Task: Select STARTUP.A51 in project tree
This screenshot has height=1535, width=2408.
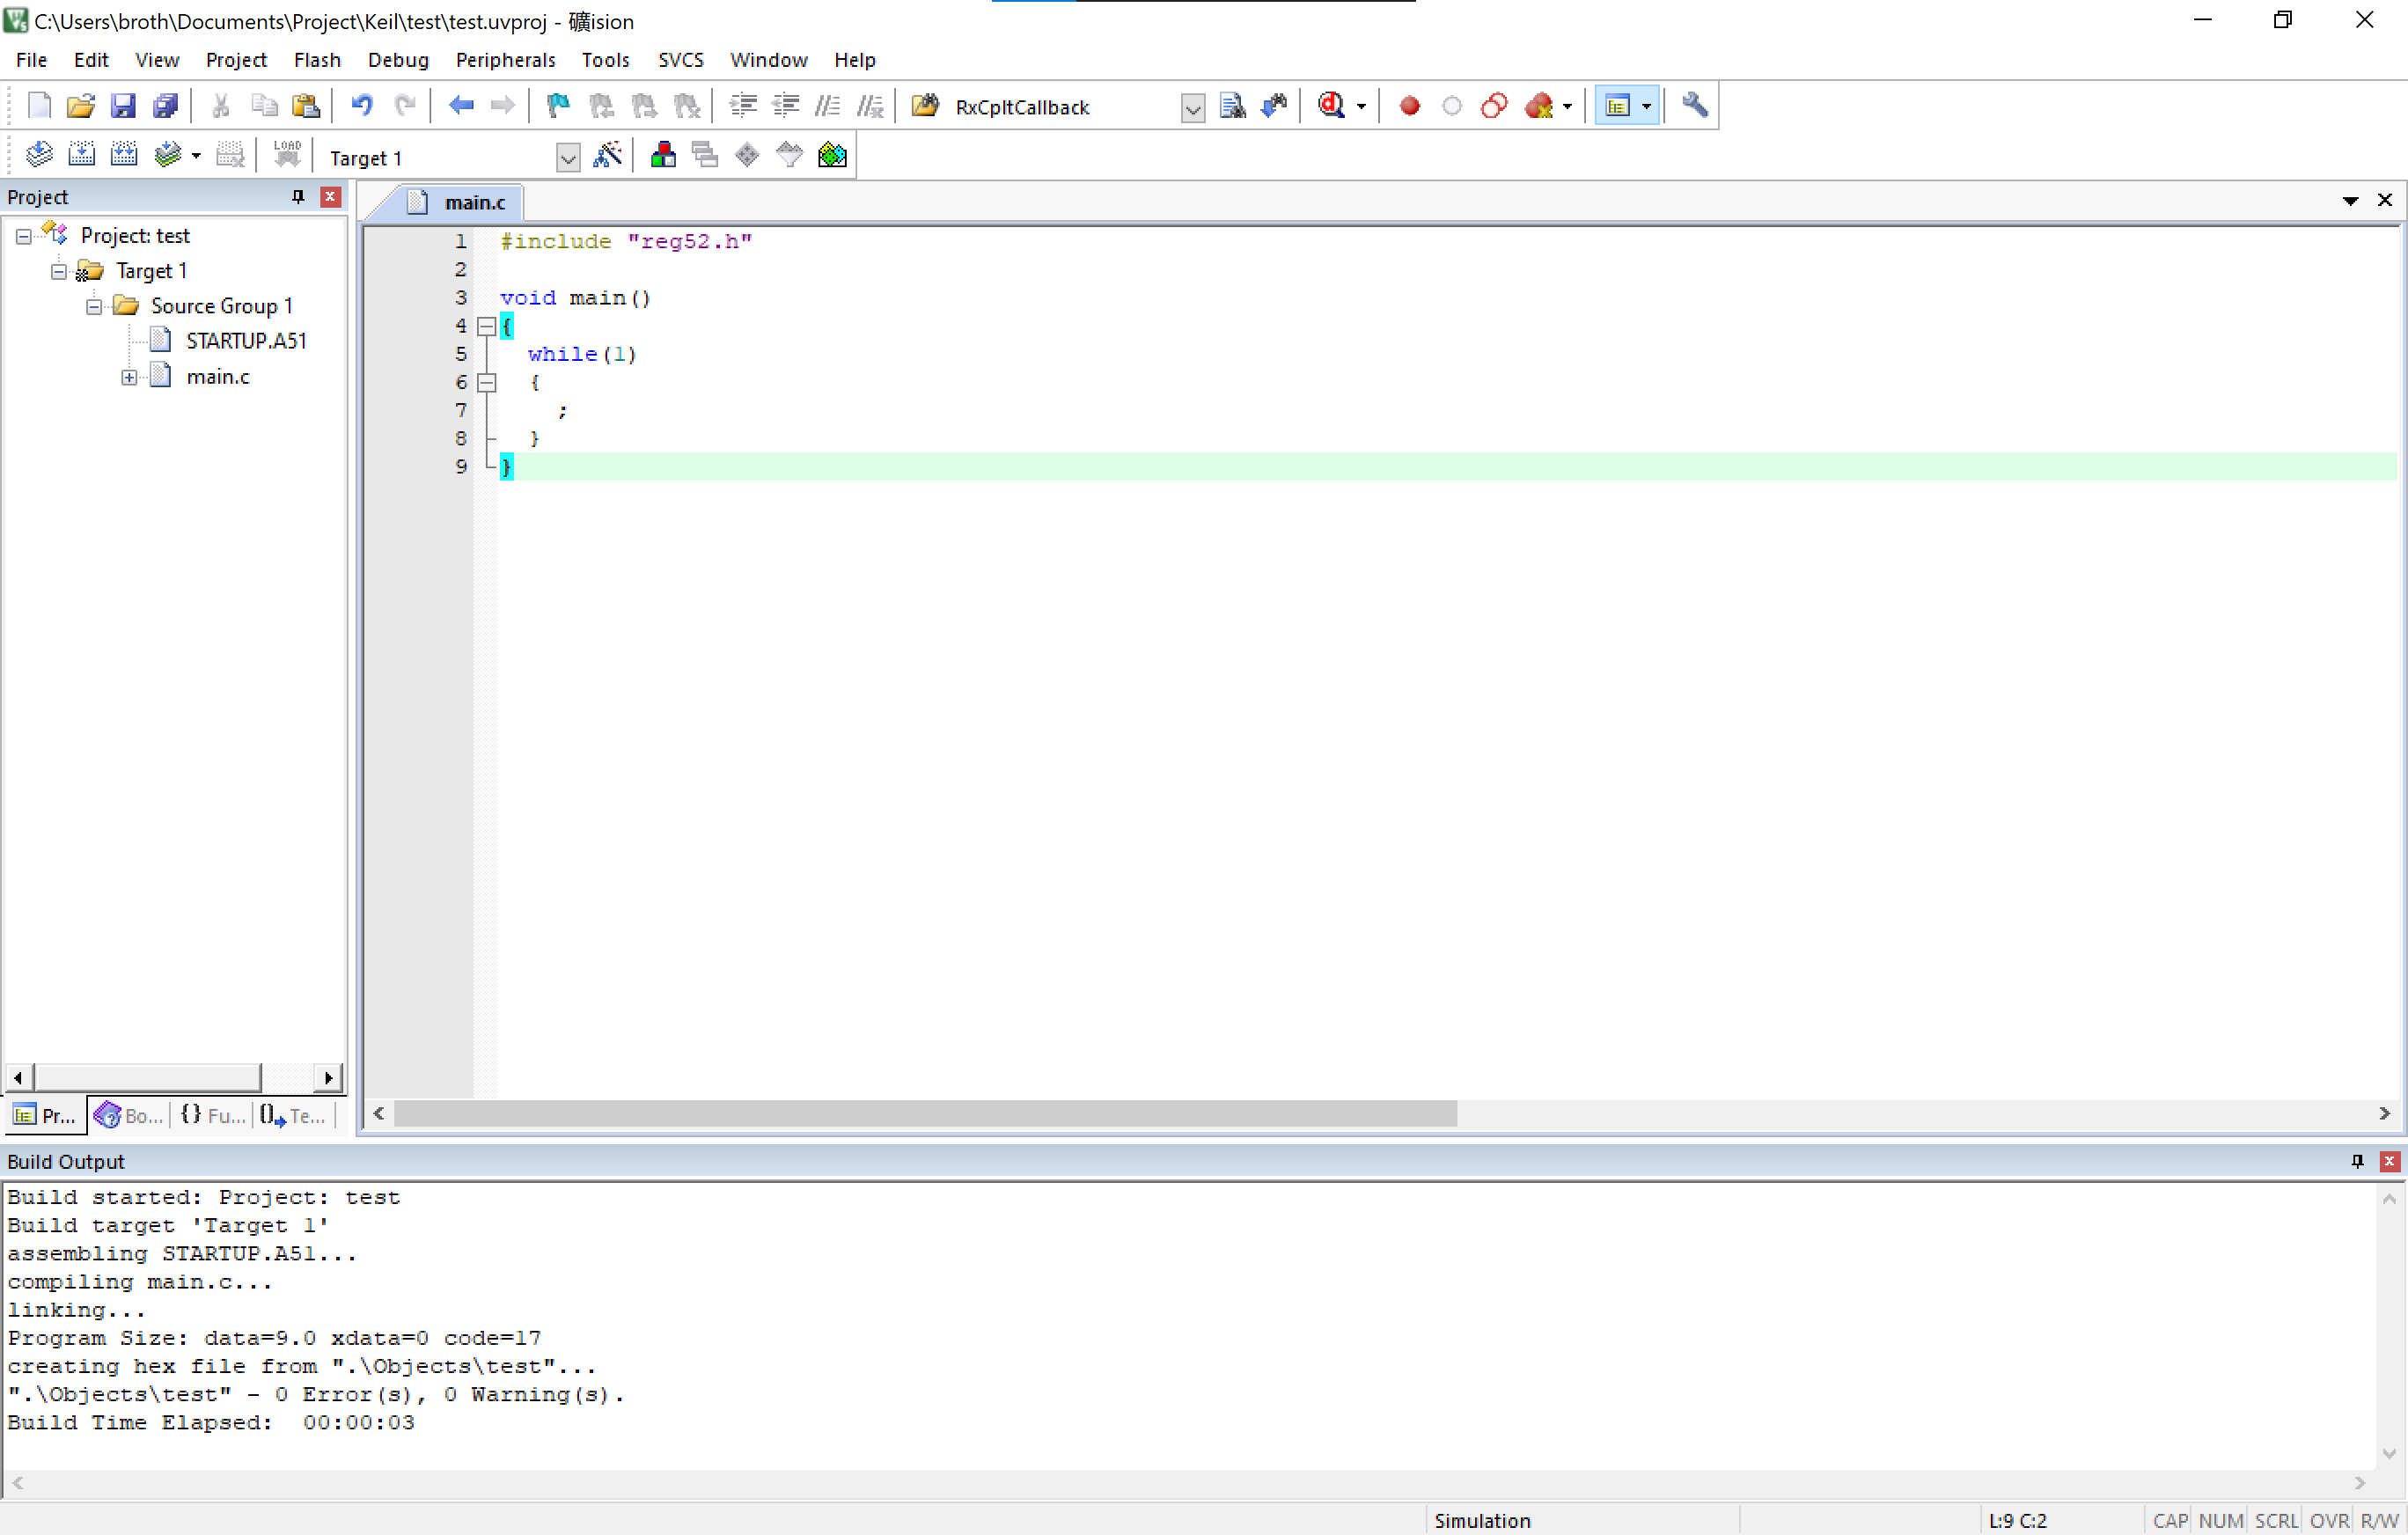Action: (245, 341)
